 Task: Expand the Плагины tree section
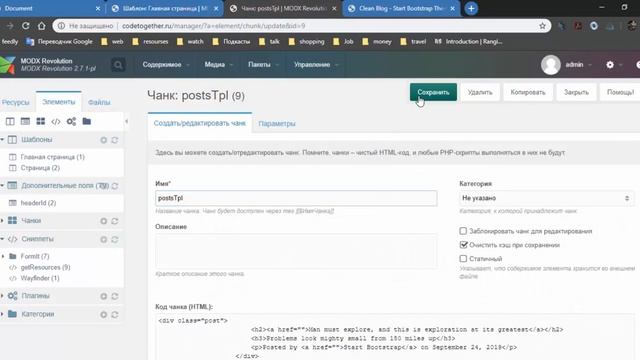(2, 296)
